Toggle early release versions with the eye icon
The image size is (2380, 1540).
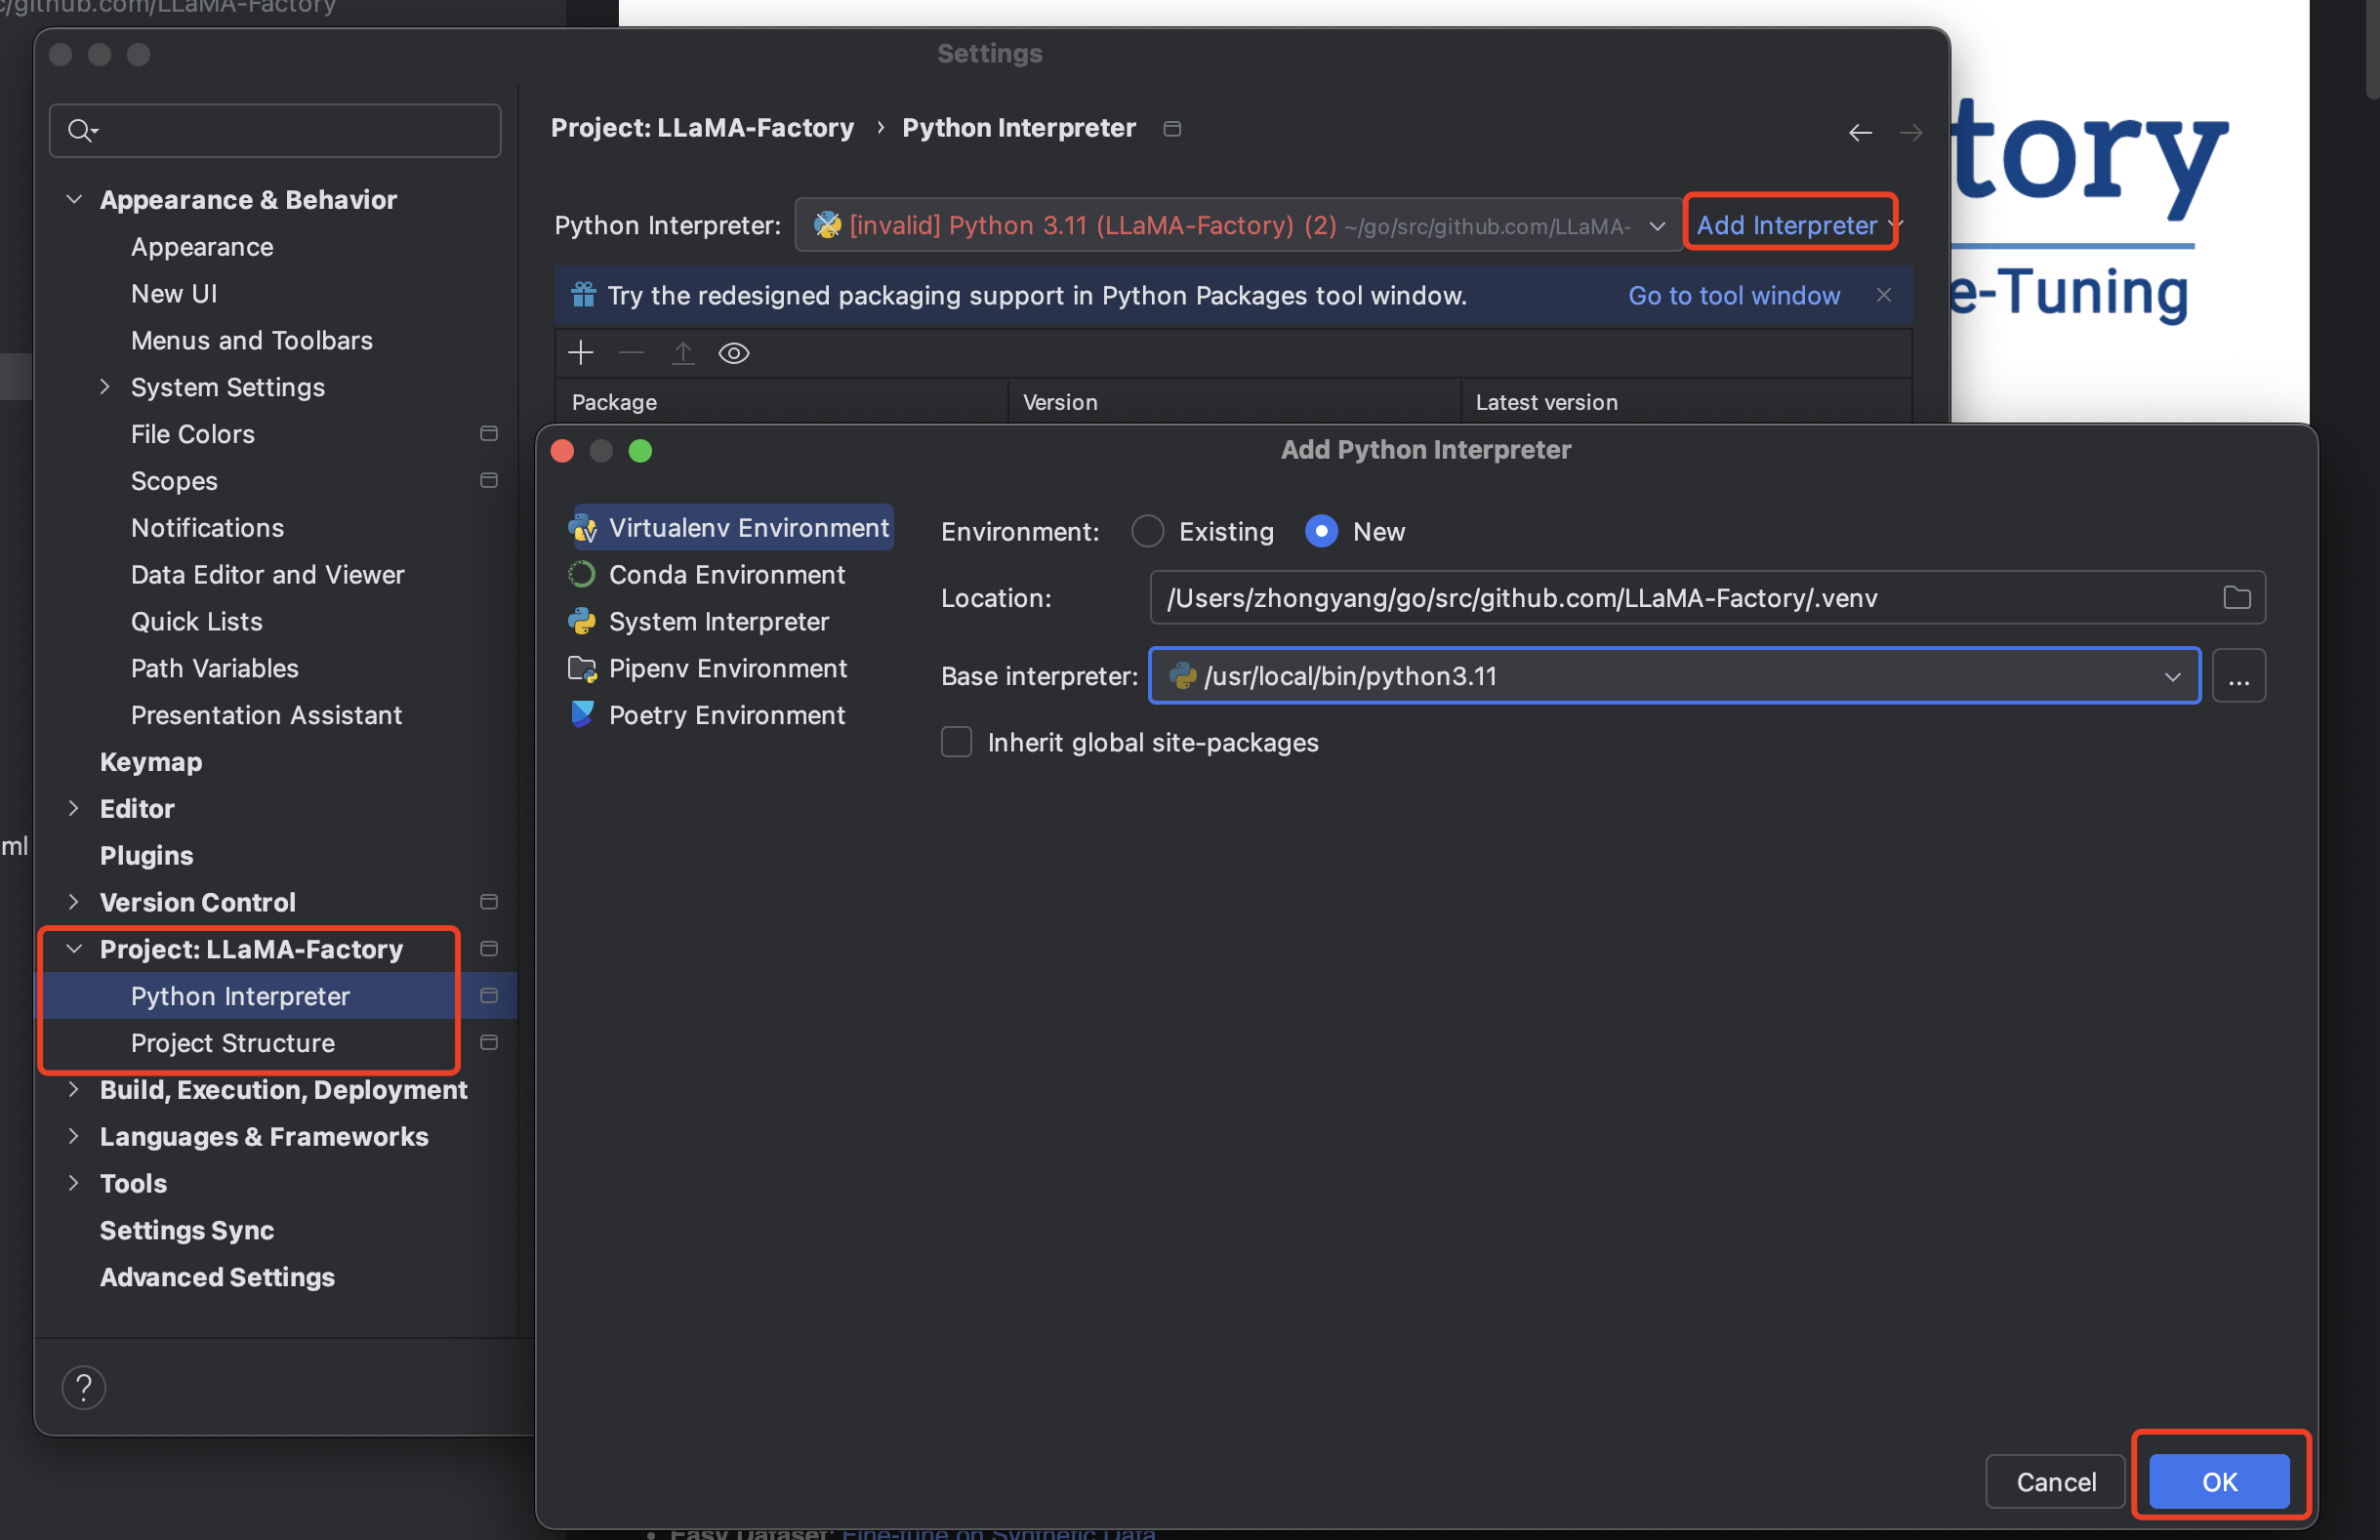tap(734, 352)
